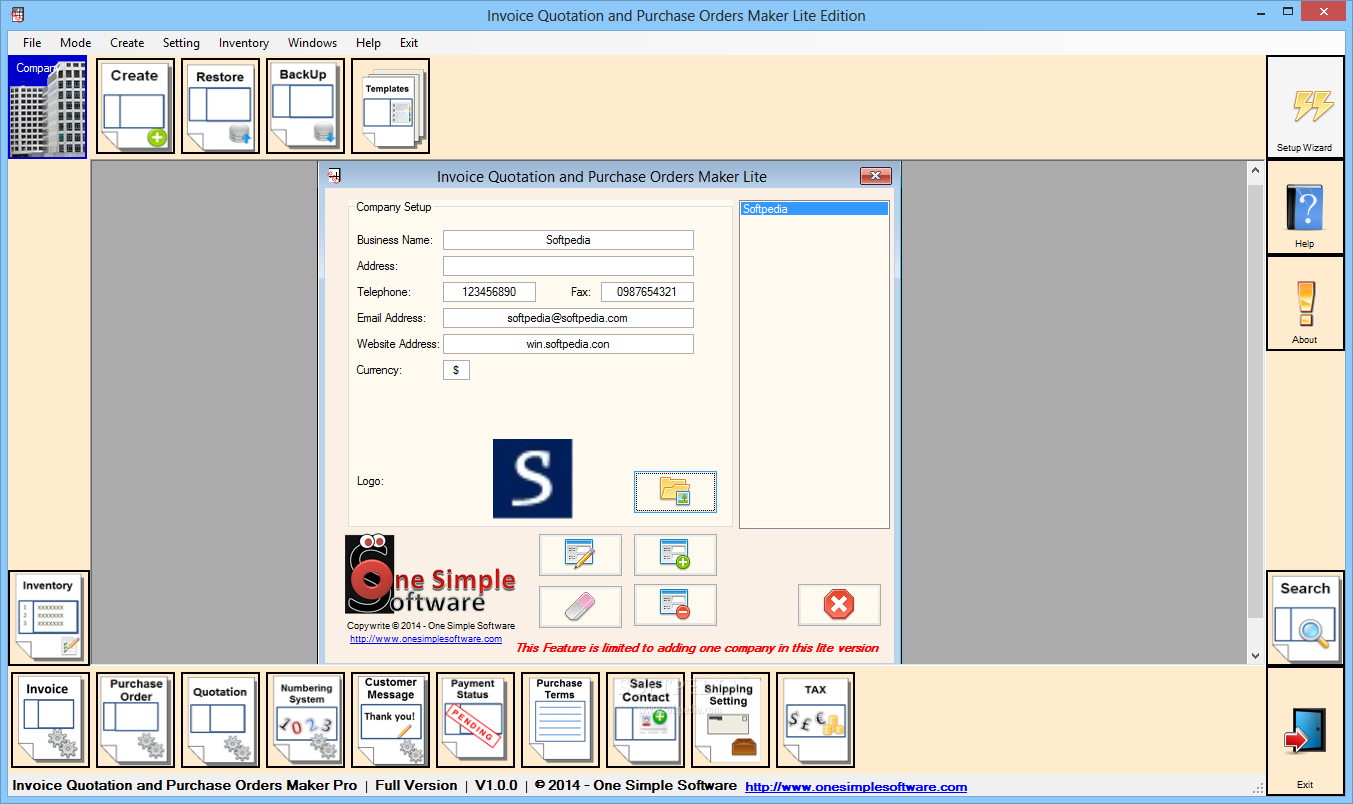Screen dimensions: 1353x804
Task: Open the Search icon in the sidebar
Action: pyautogui.click(x=1305, y=618)
